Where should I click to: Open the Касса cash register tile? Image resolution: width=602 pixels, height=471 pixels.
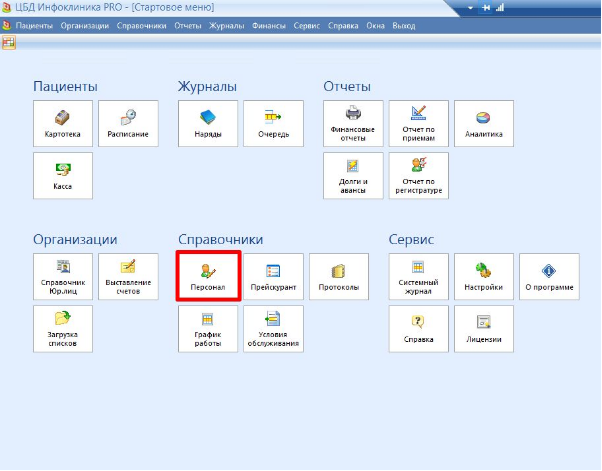(x=63, y=176)
